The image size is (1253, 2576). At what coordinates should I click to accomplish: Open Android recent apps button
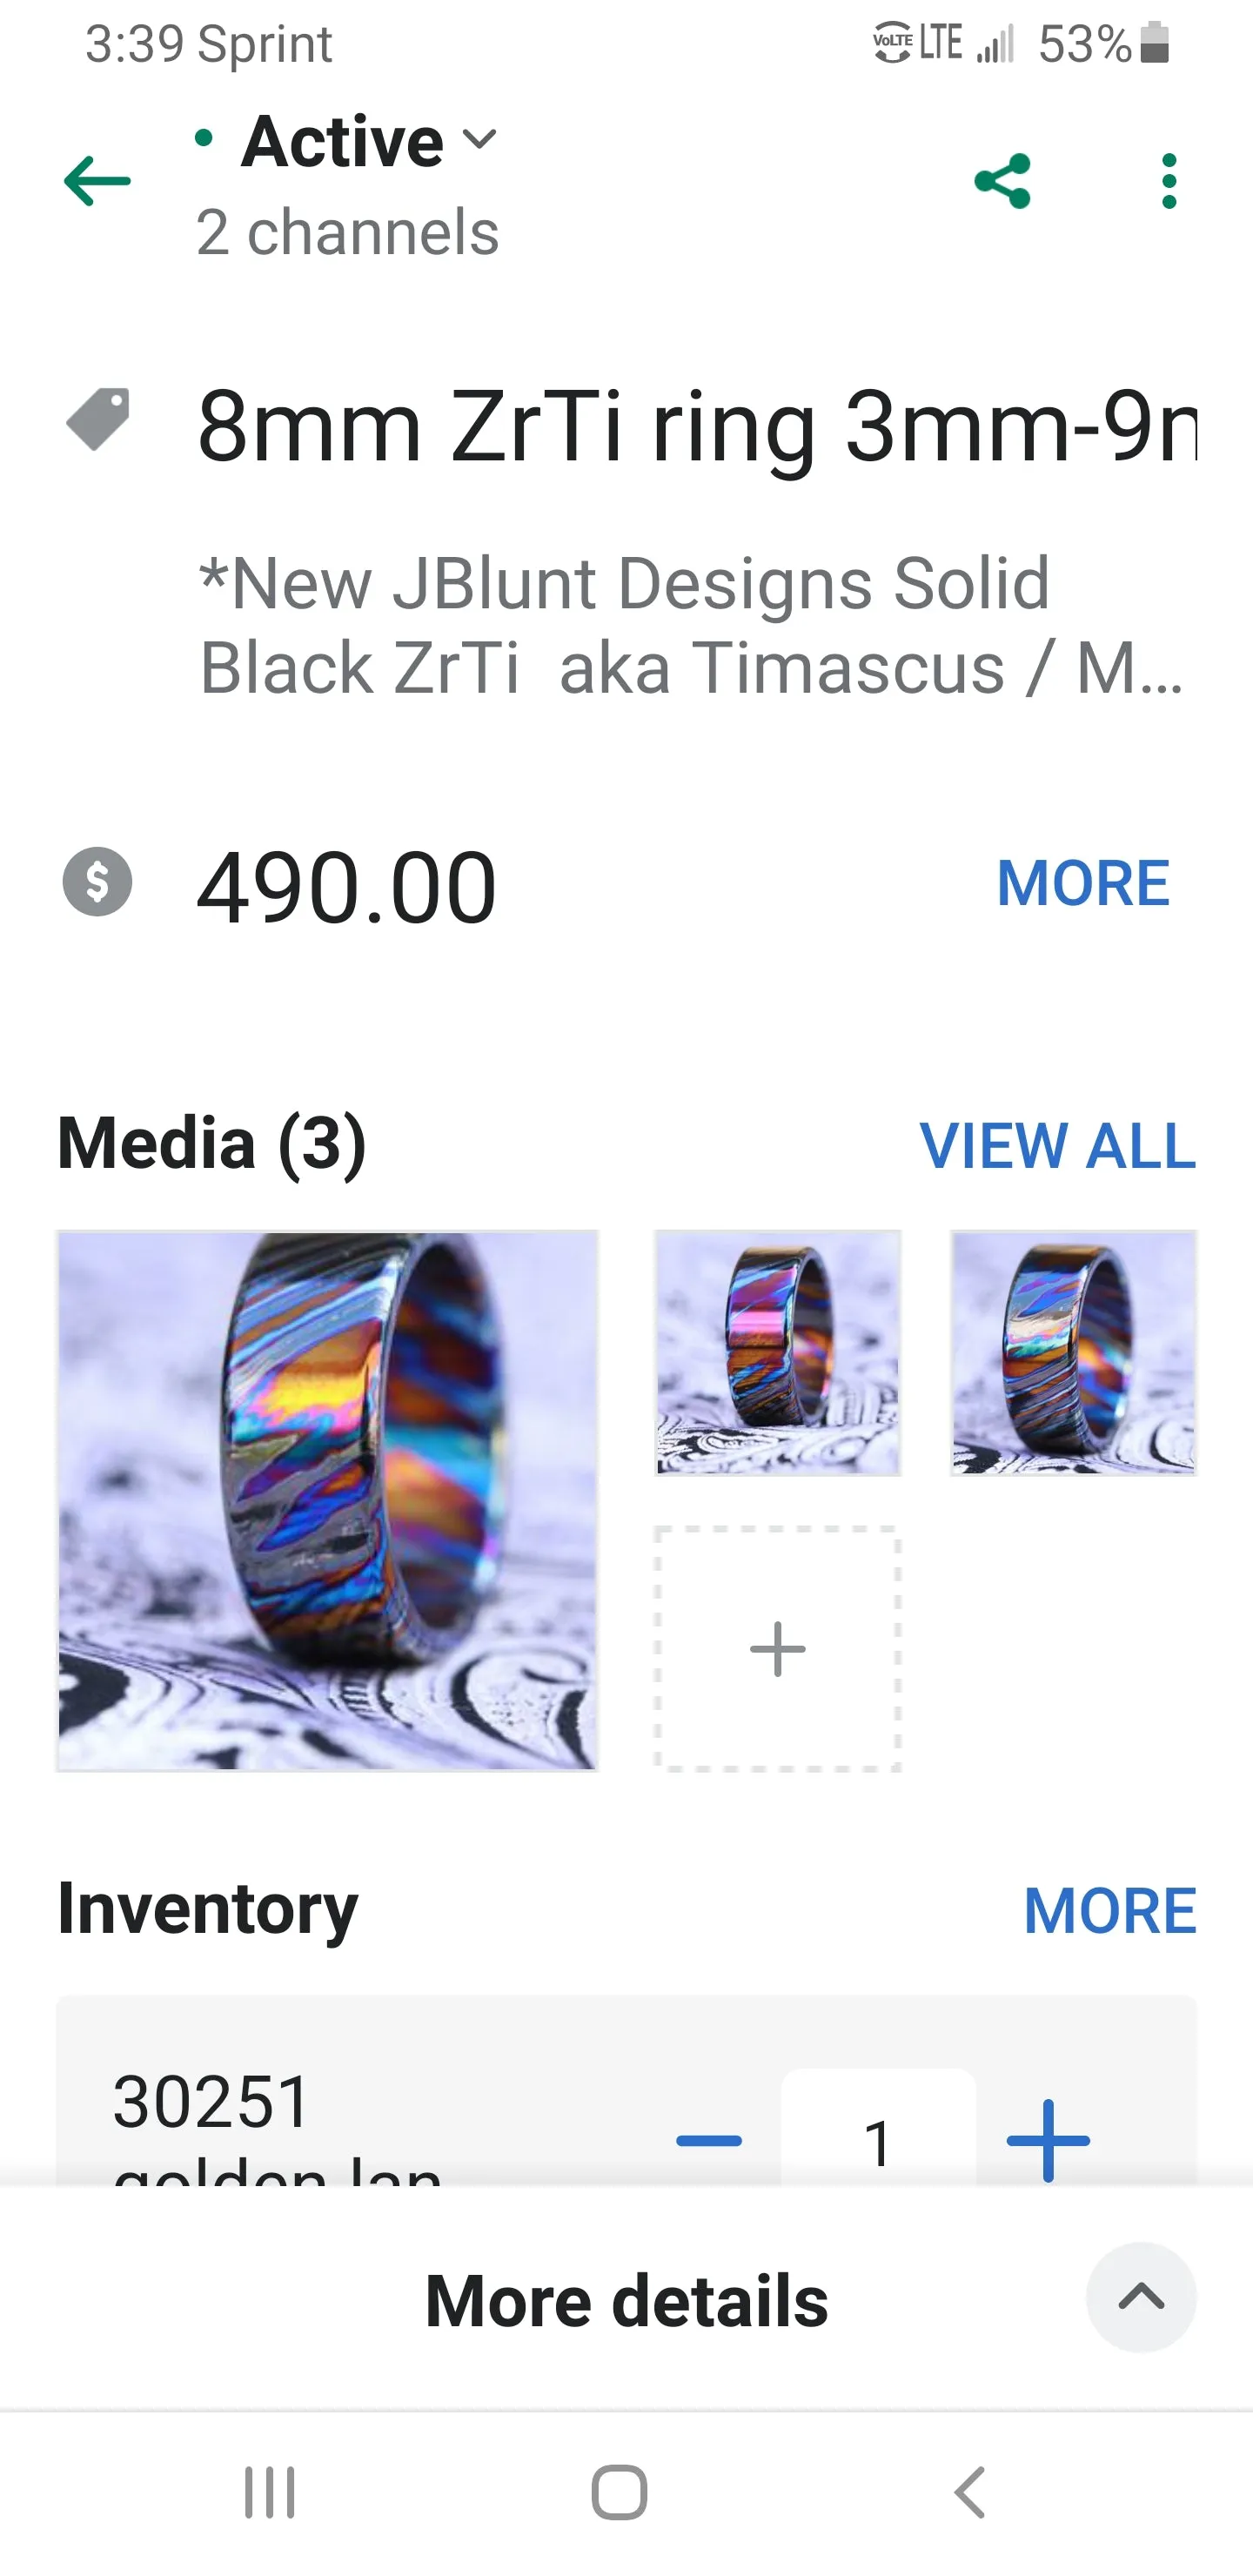(x=270, y=2492)
